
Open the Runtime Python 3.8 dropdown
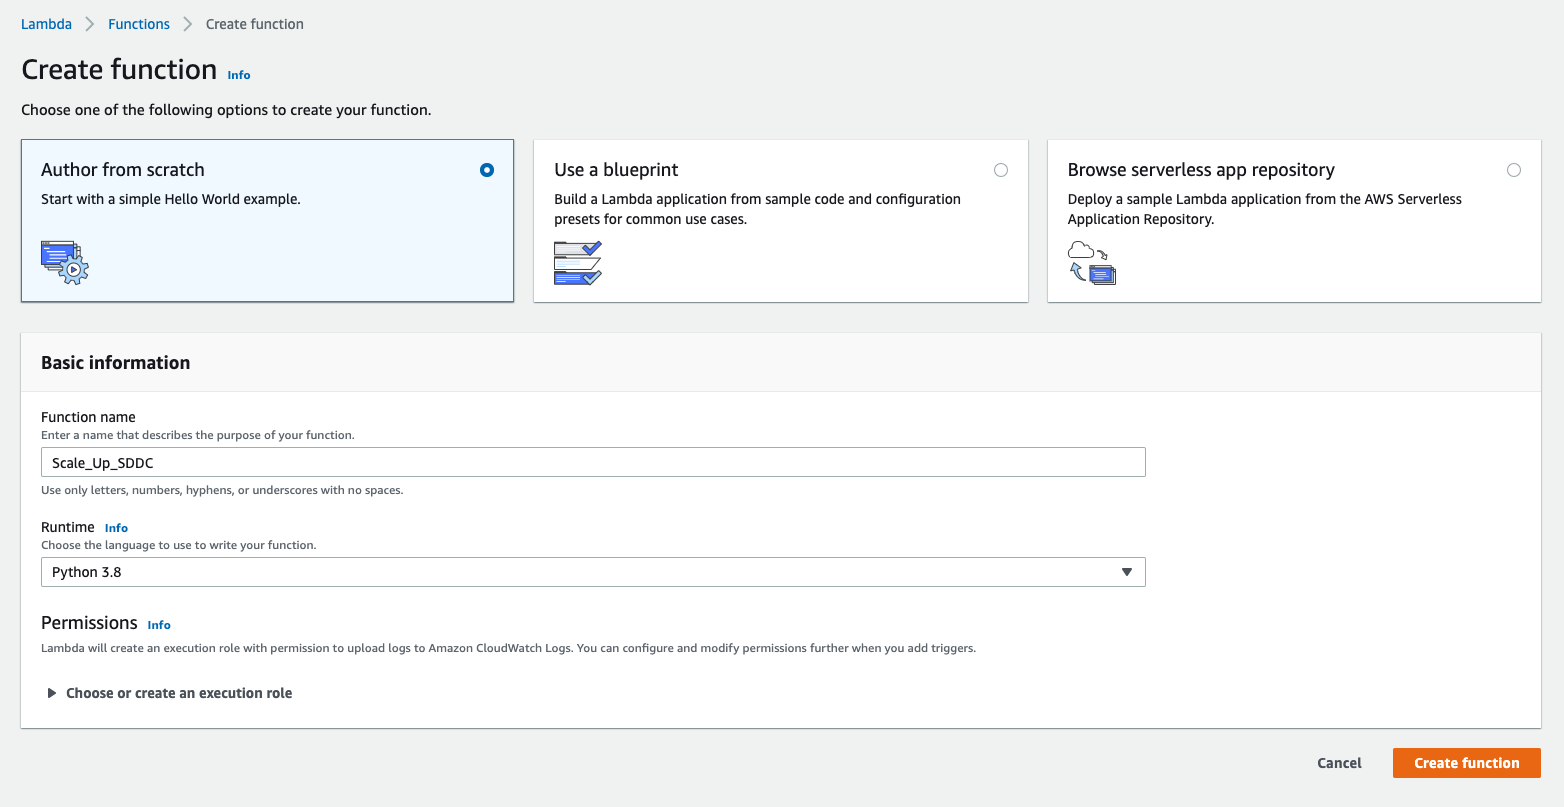tap(592, 572)
